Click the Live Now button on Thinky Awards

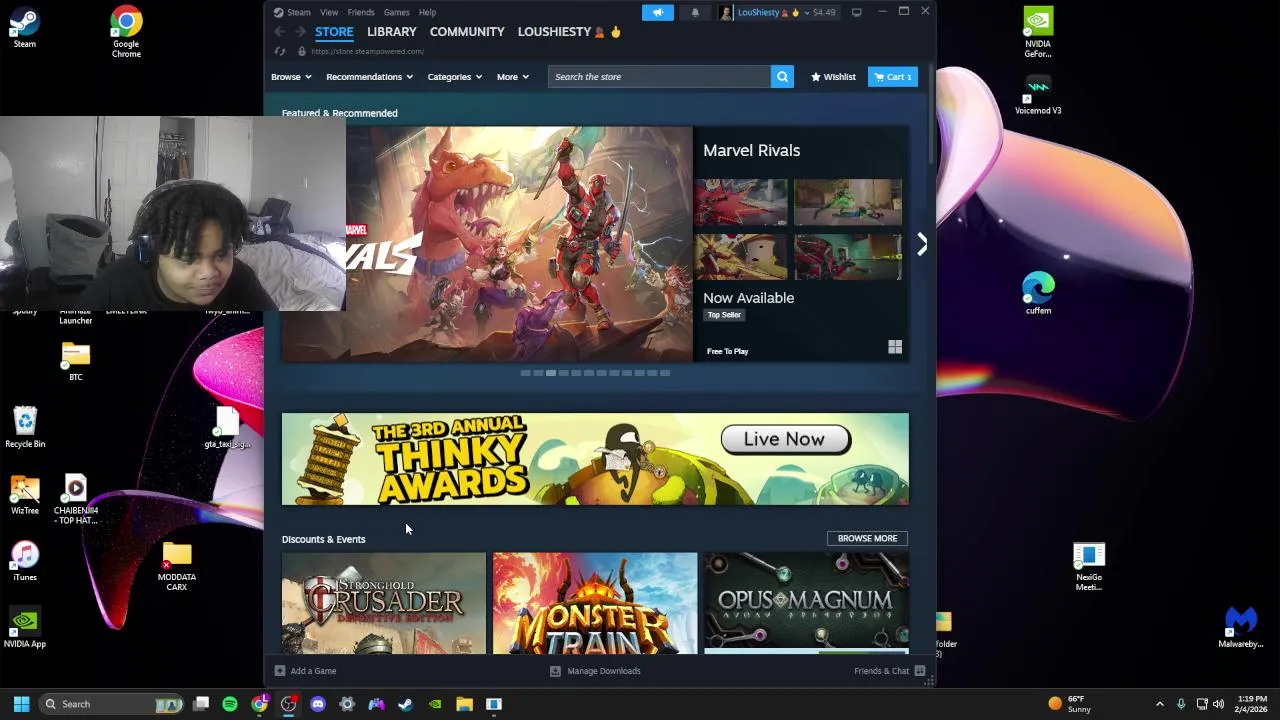coord(785,439)
